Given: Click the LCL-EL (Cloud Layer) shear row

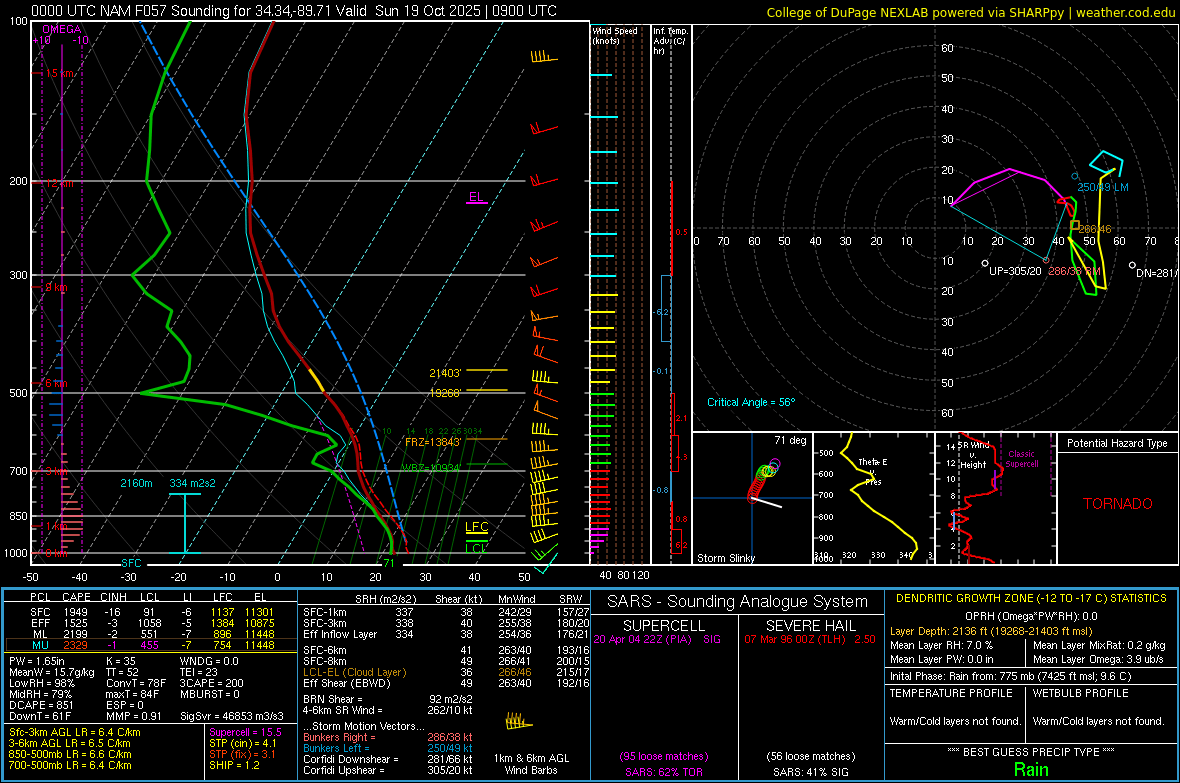Looking at the screenshot, I should pos(446,672).
